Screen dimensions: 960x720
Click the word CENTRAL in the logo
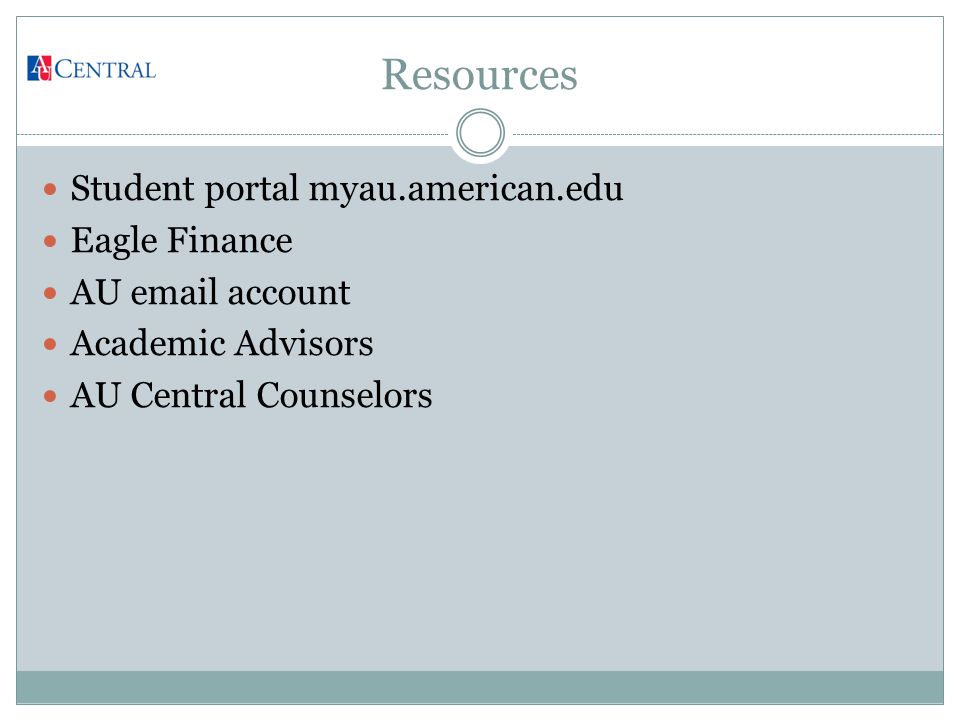pos(105,70)
